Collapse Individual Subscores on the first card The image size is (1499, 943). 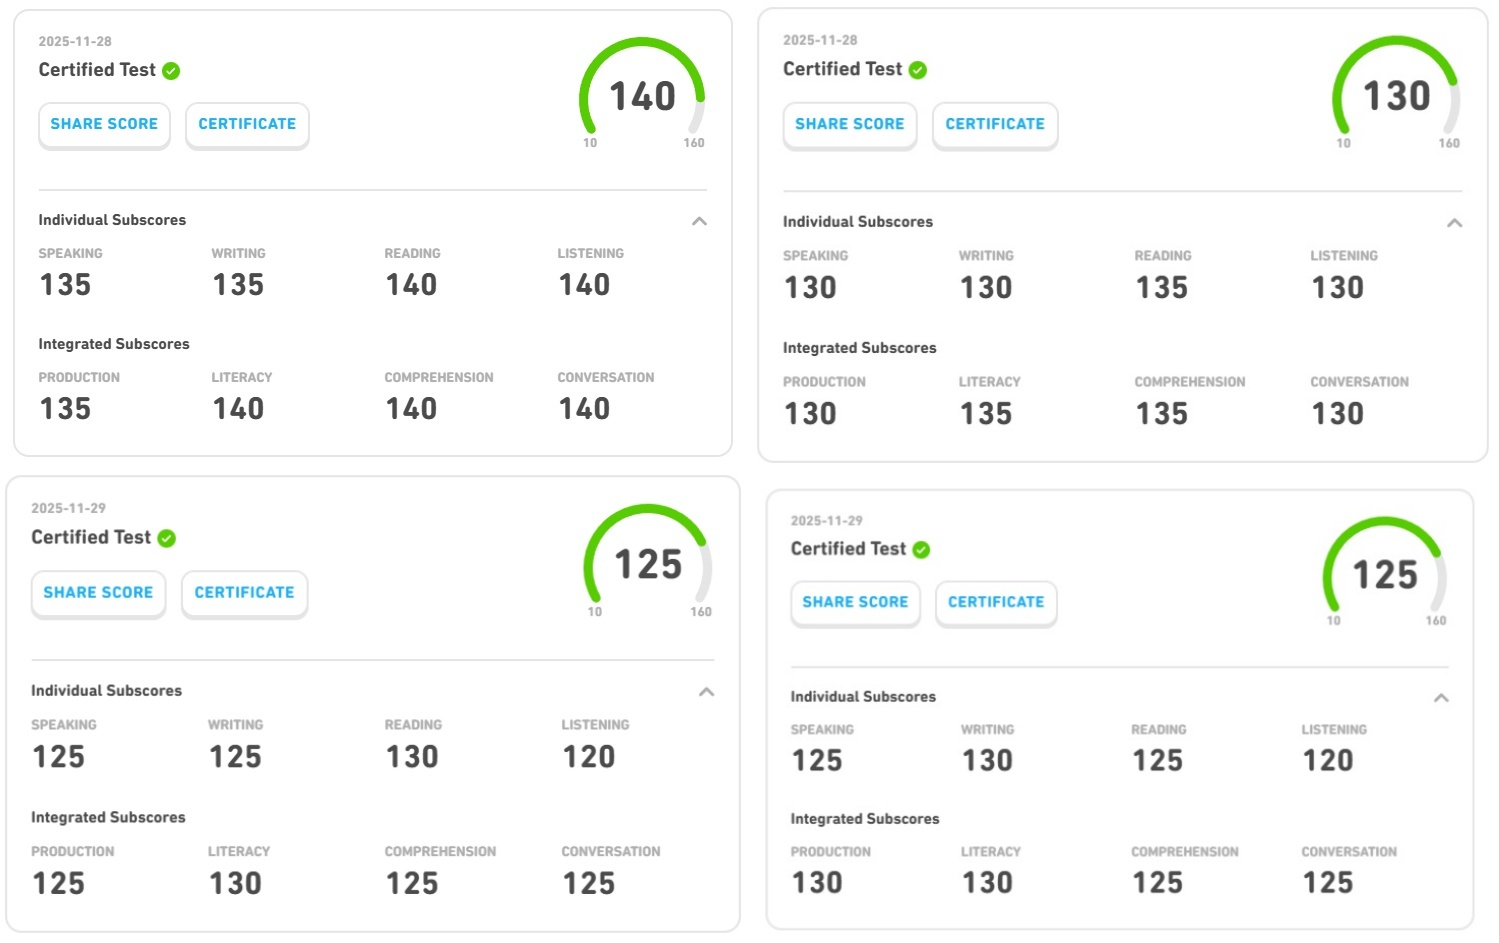pos(699,221)
